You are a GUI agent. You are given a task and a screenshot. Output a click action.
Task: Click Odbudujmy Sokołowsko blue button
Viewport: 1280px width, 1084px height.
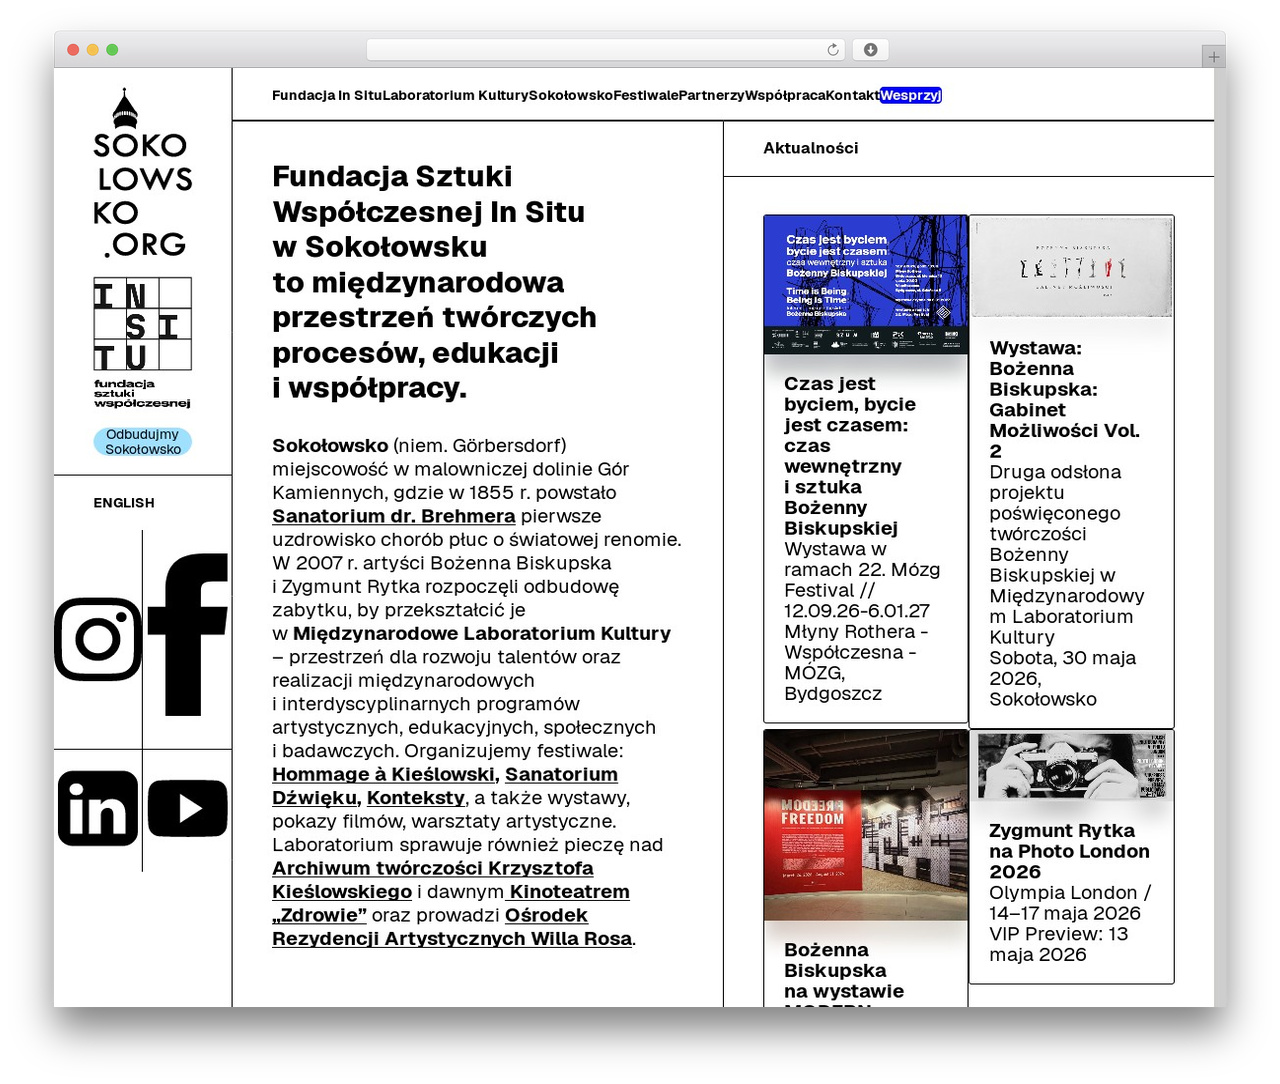pyautogui.click(x=143, y=442)
